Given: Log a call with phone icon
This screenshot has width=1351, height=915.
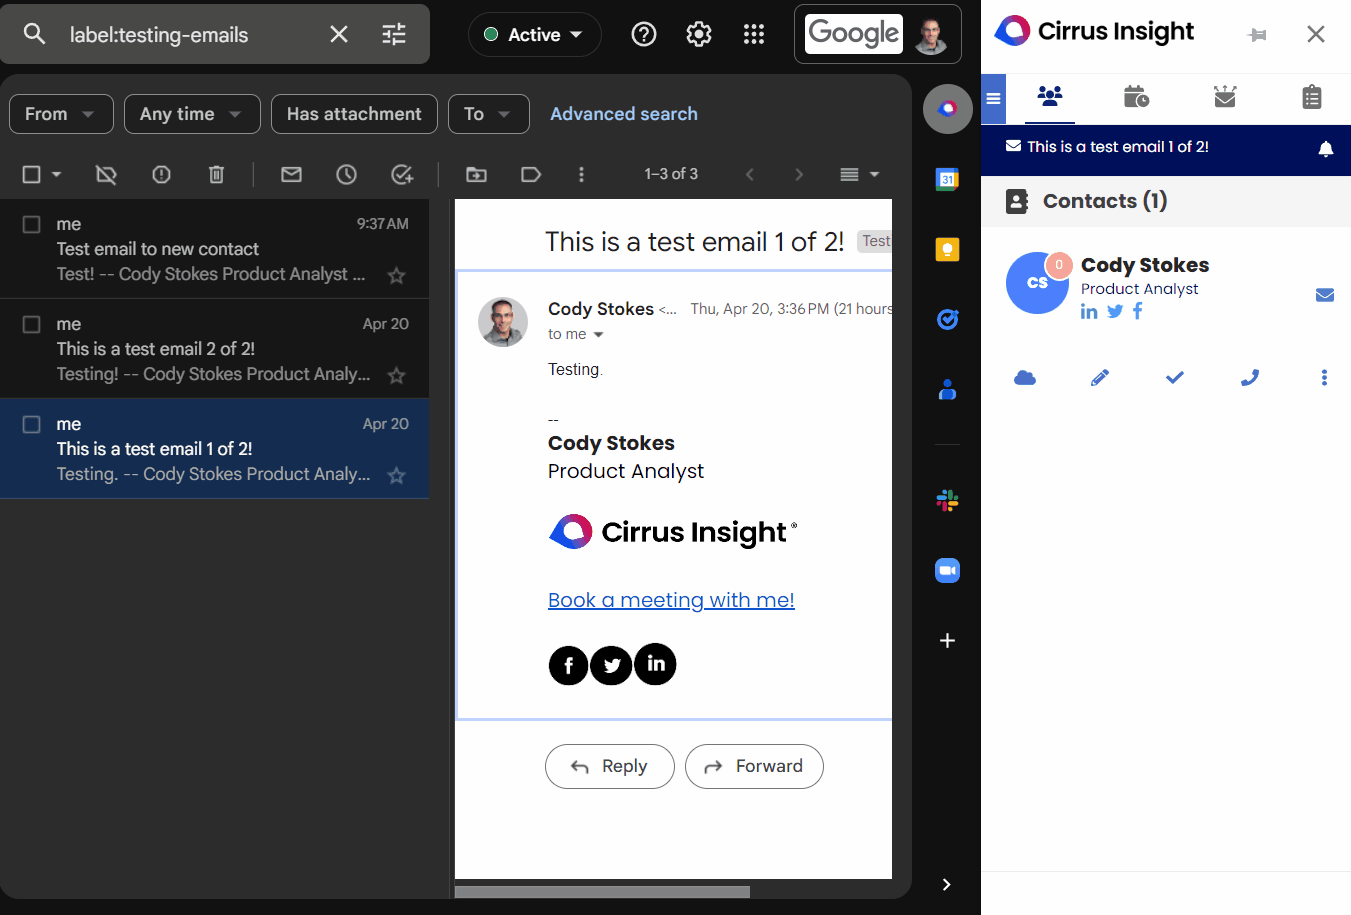Looking at the screenshot, I should (x=1250, y=378).
